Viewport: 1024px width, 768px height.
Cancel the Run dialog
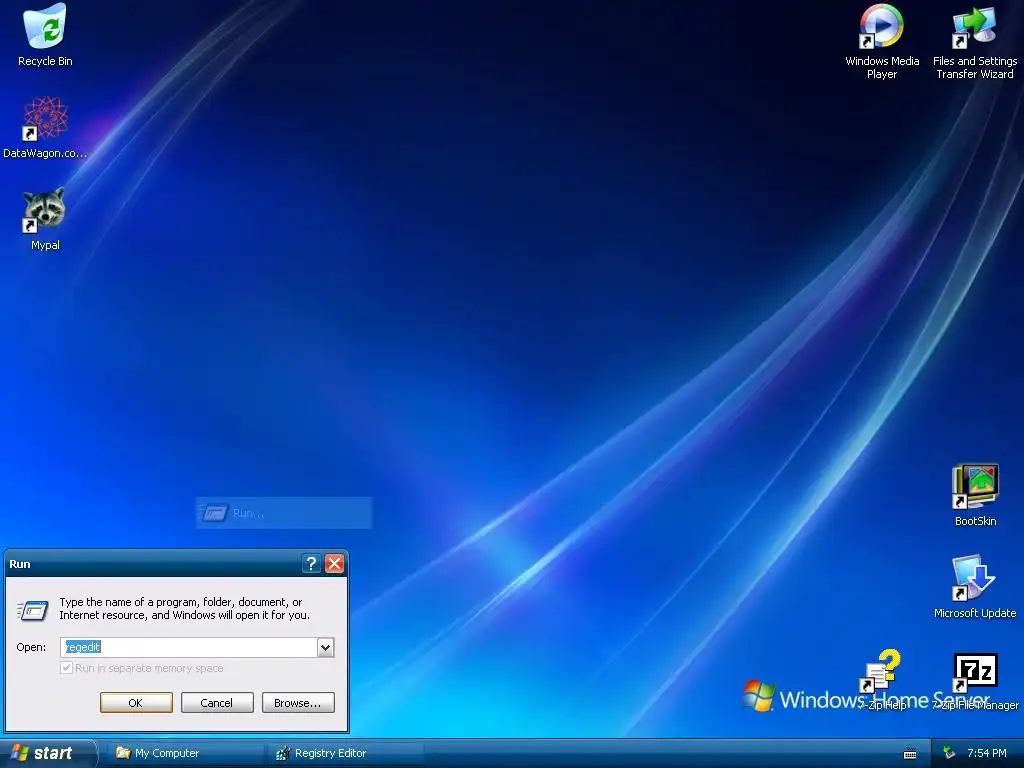click(217, 703)
